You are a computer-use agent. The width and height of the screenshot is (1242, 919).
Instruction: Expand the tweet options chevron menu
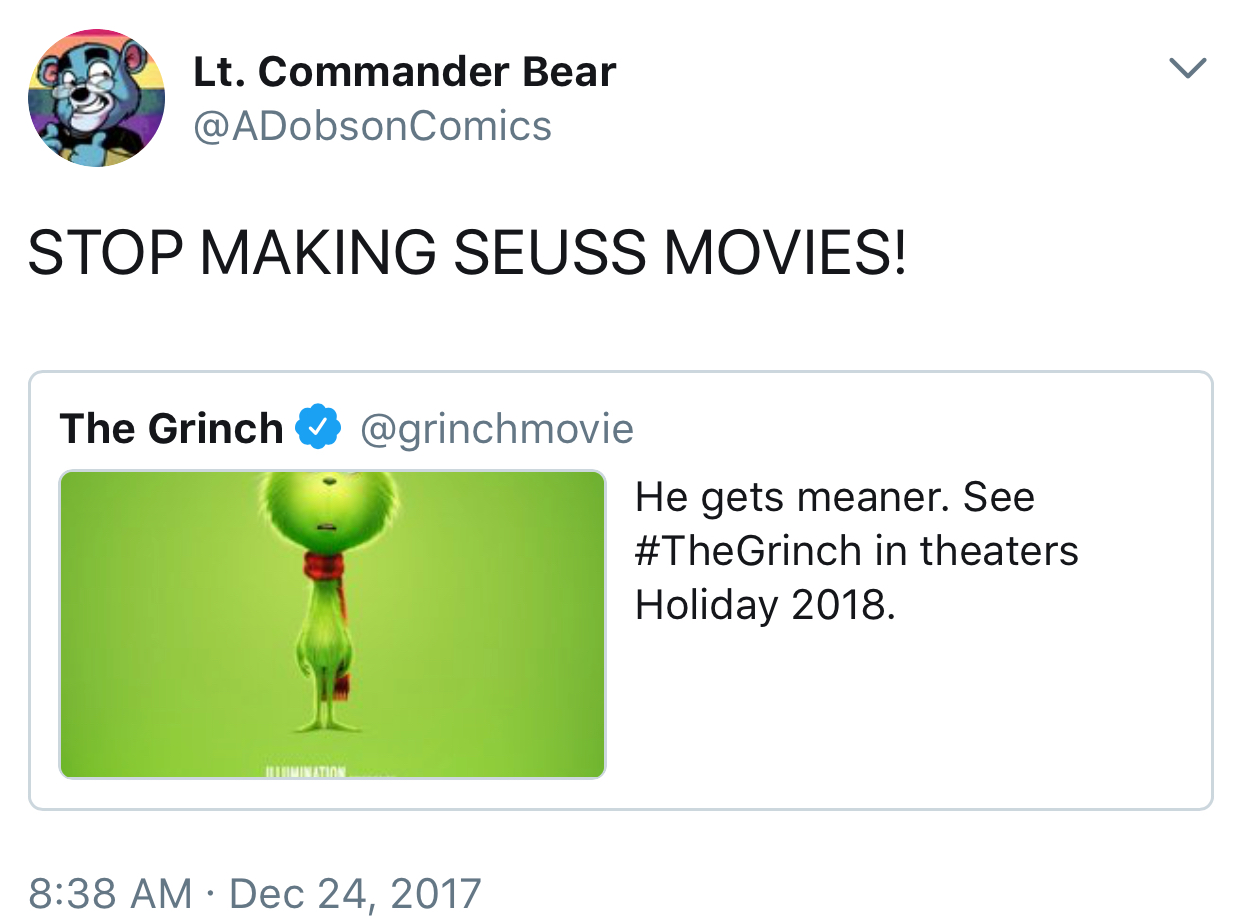(x=1187, y=67)
